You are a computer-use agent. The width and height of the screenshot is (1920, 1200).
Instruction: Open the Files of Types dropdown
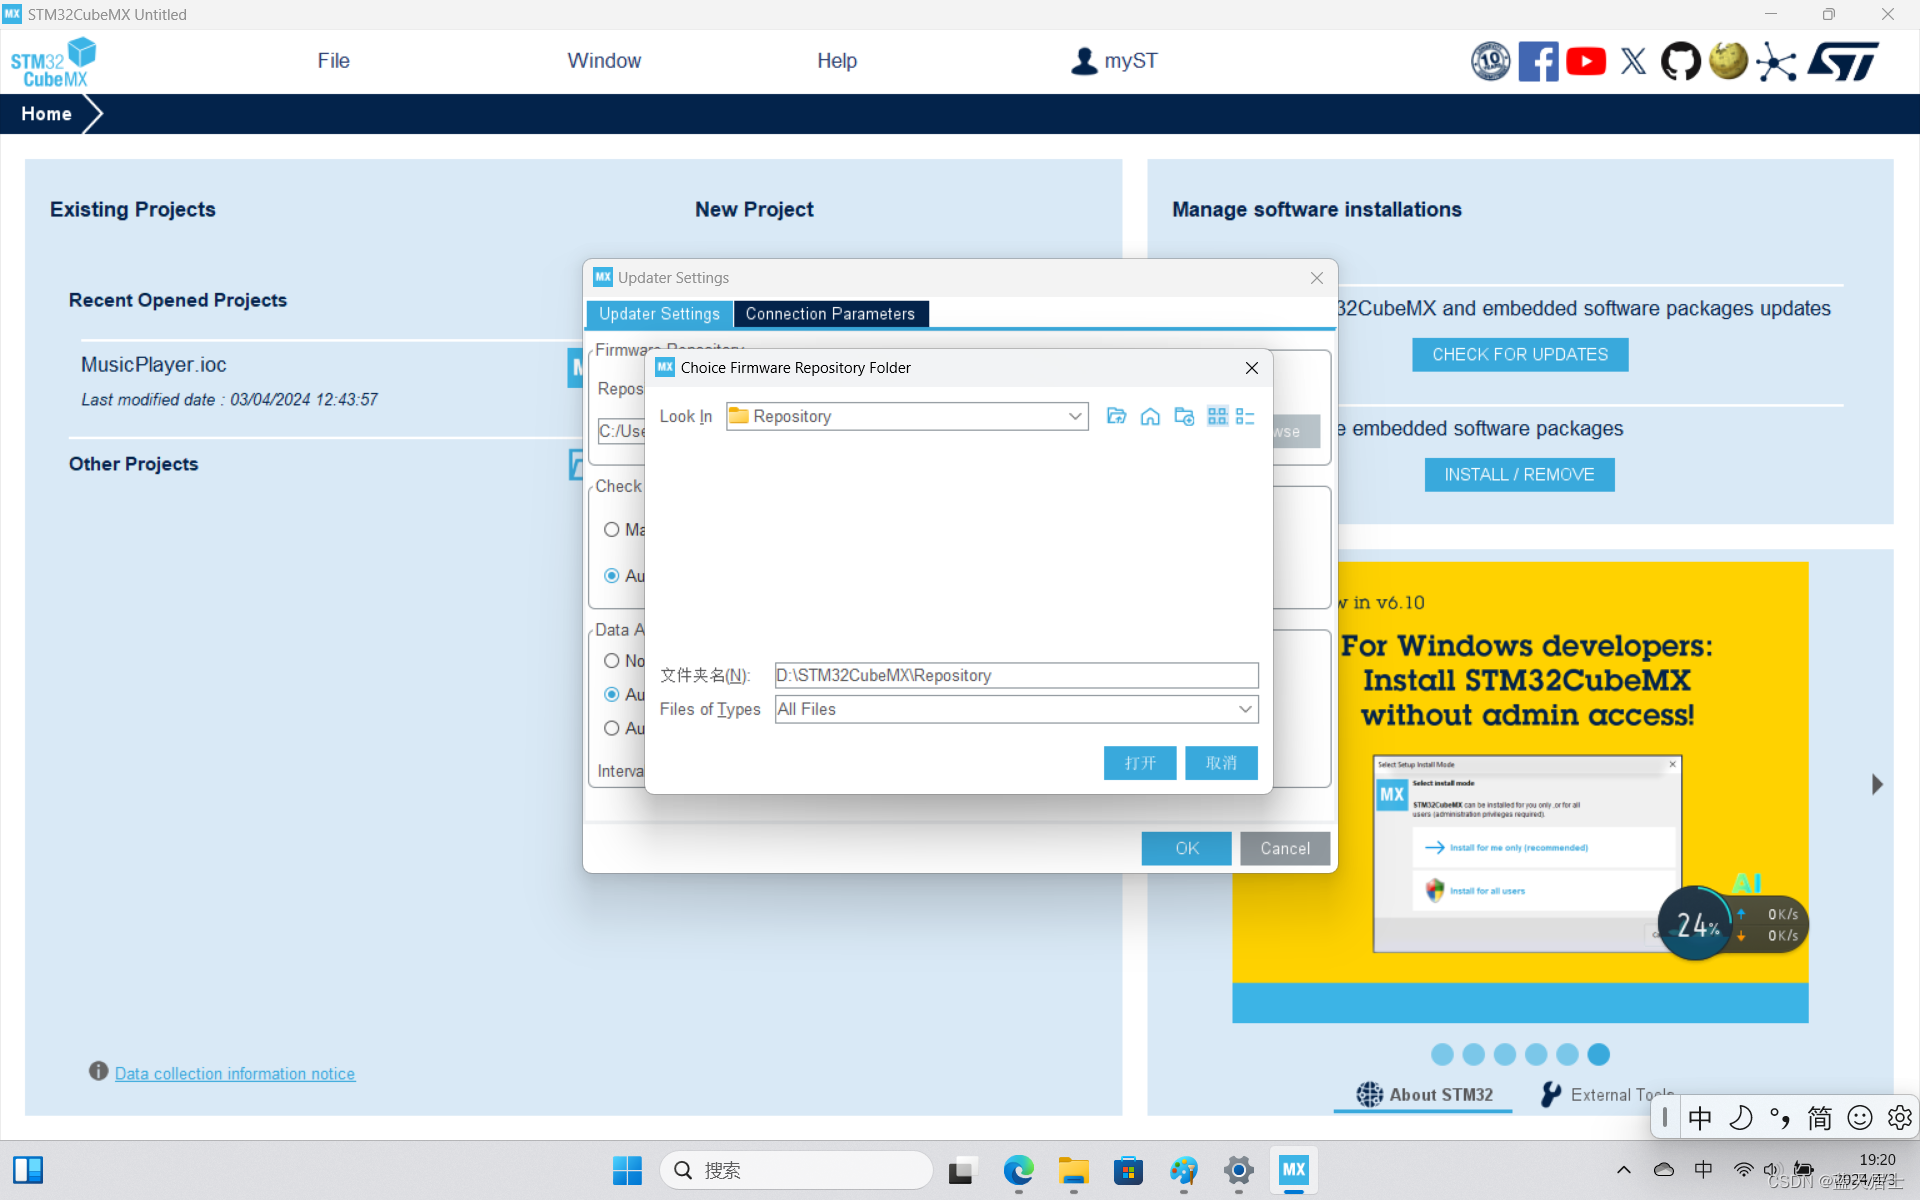click(x=1244, y=709)
